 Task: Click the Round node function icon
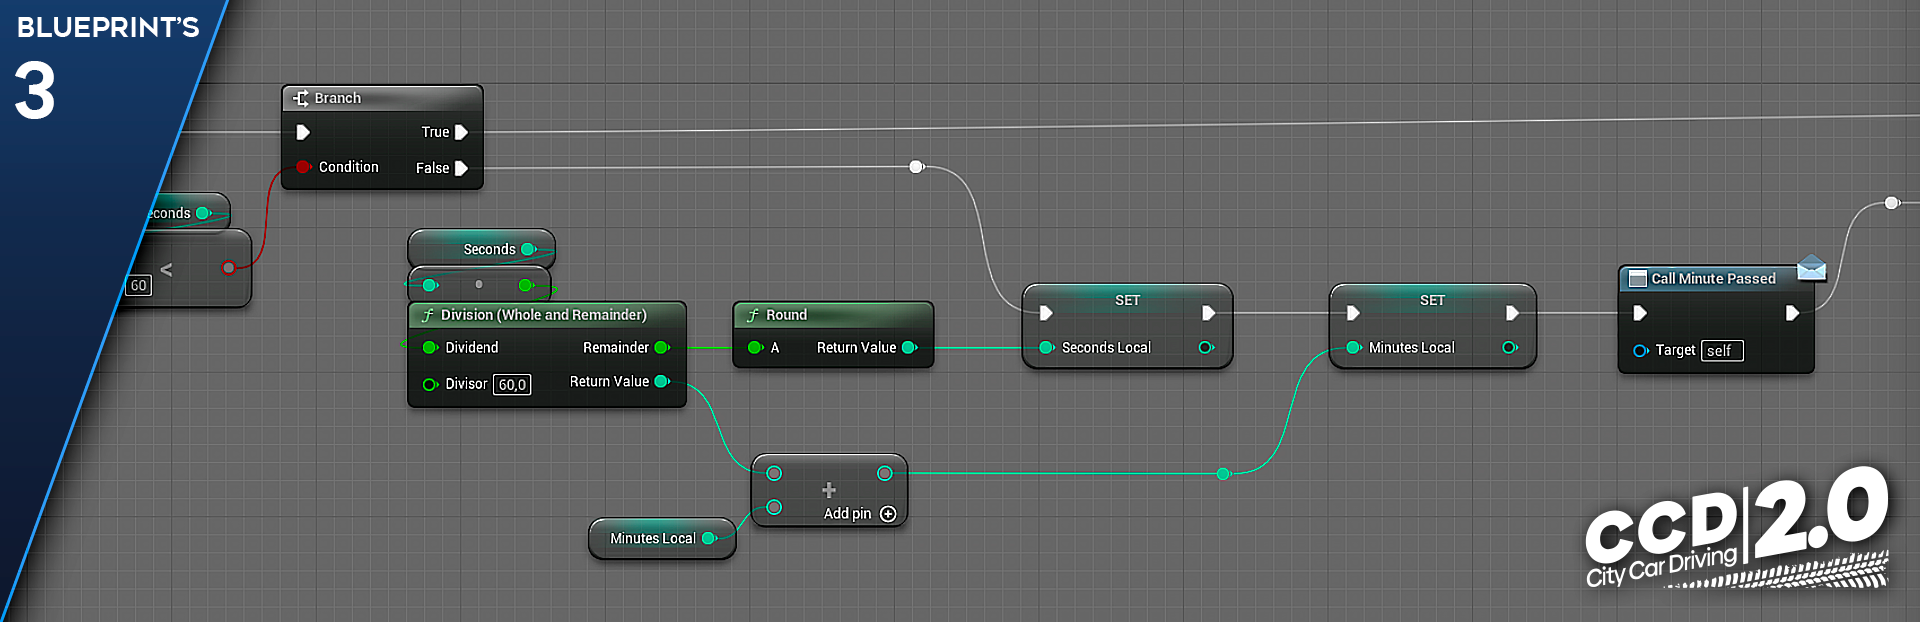[x=753, y=315]
